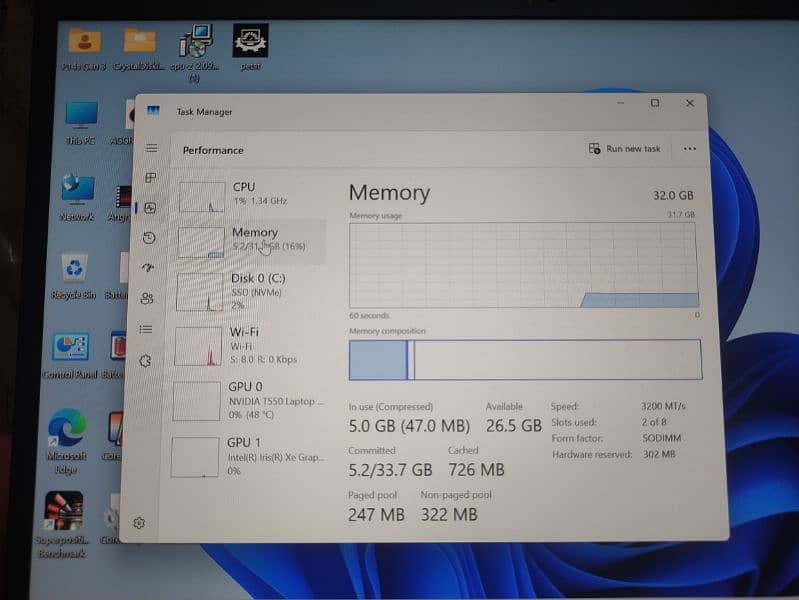
Task: Maximize the Task Manager window
Action: pyautogui.click(x=655, y=103)
